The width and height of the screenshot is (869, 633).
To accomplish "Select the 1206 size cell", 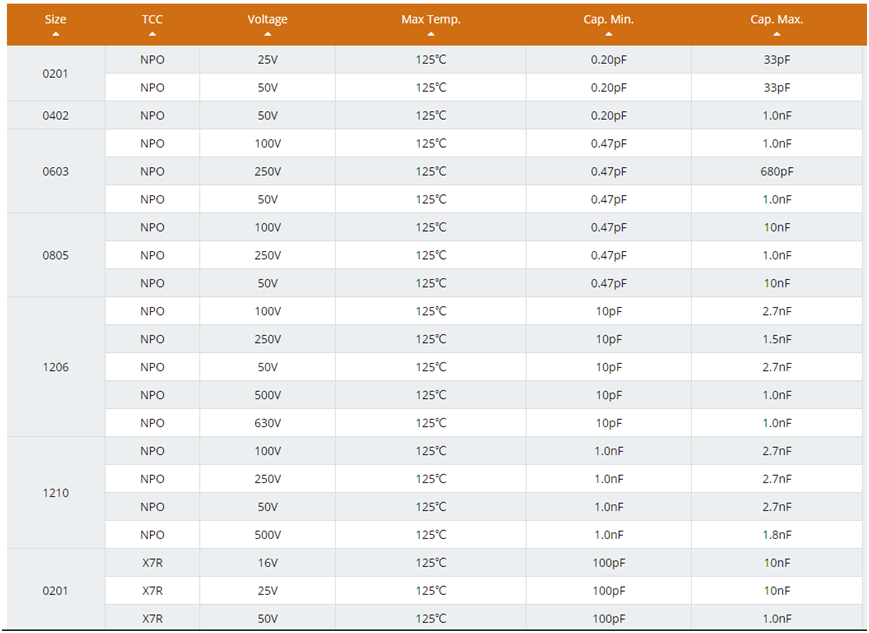I will pyautogui.click(x=55, y=367).
